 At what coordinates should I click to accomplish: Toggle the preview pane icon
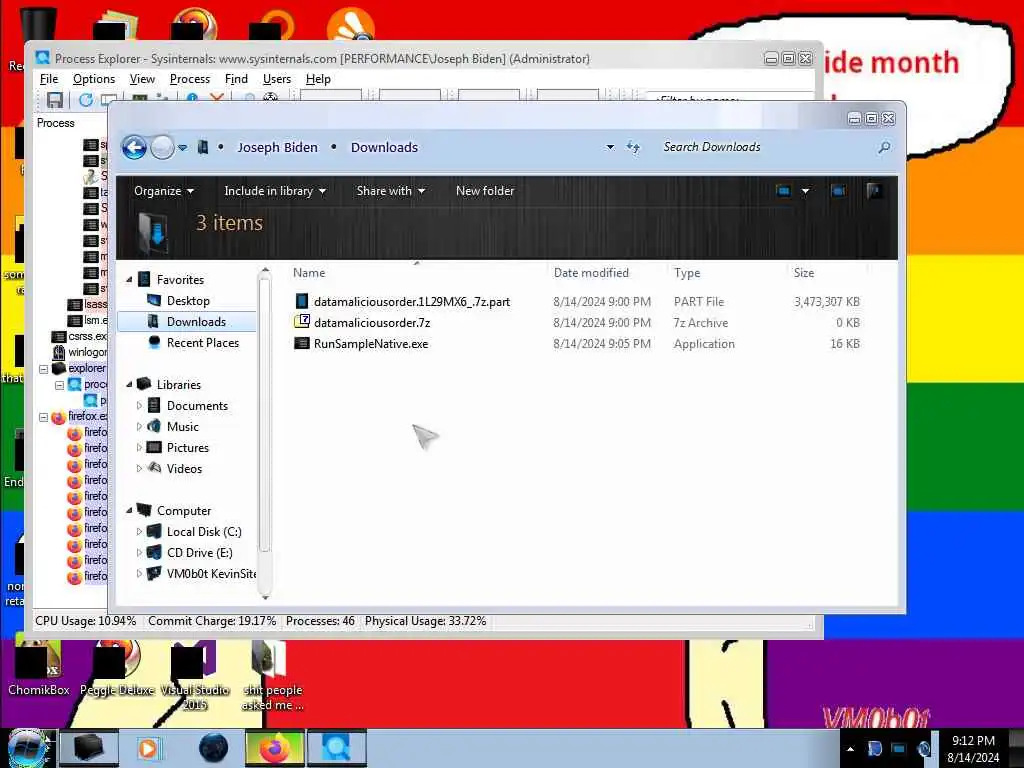(839, 191)
